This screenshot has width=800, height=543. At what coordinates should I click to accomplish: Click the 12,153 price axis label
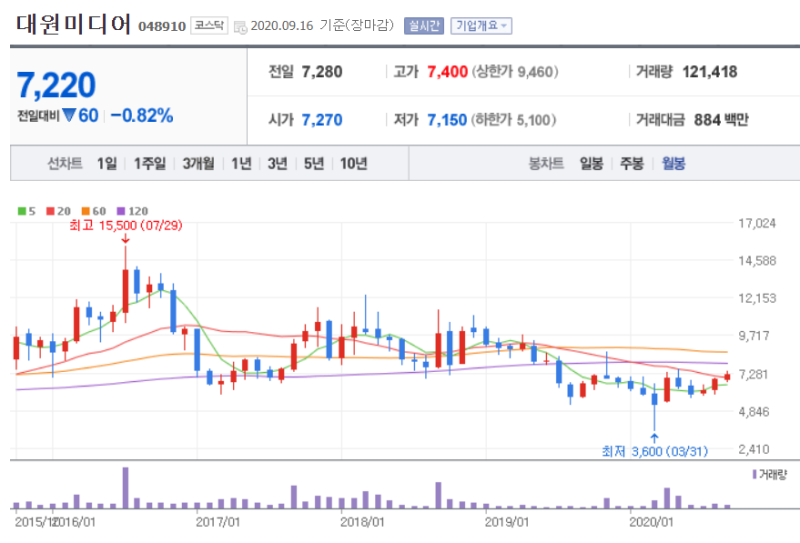click(x=757, y=298)
